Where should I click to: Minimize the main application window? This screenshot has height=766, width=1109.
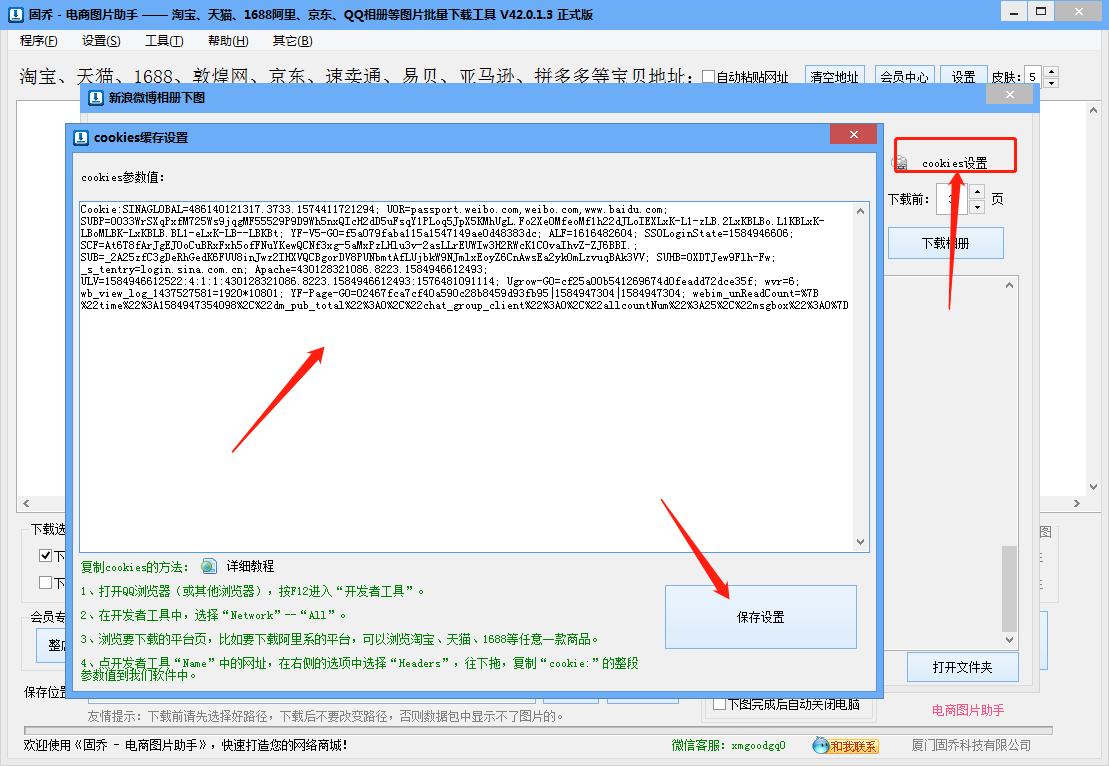(1014, 12)
